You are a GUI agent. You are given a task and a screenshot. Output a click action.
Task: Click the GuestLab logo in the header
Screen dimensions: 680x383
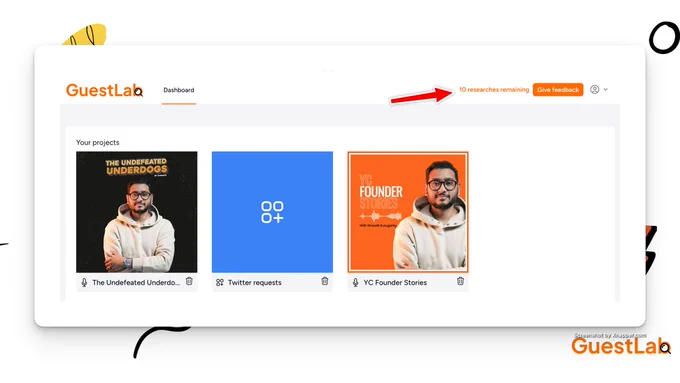pyautogui.click(x=104, y=90)
